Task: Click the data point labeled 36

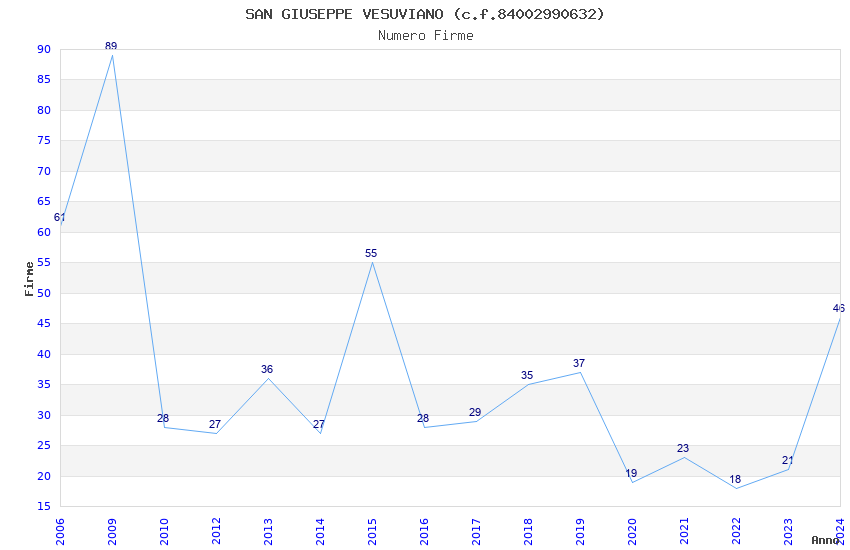Action: [268, 378]
